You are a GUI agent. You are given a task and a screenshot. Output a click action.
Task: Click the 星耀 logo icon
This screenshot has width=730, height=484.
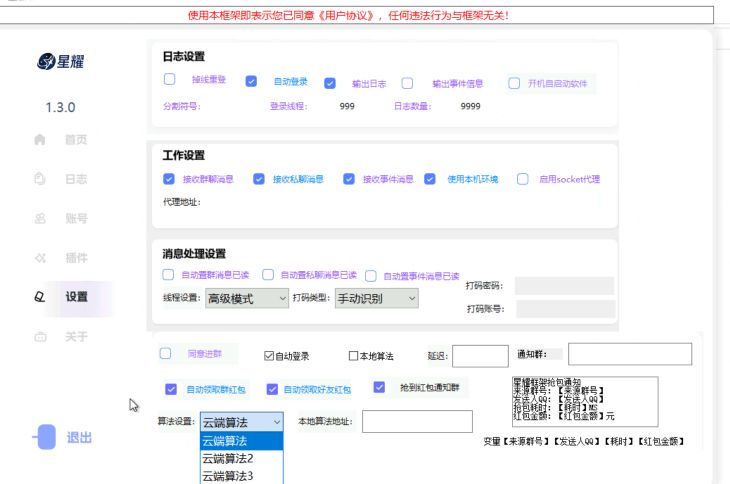[45, 62]
